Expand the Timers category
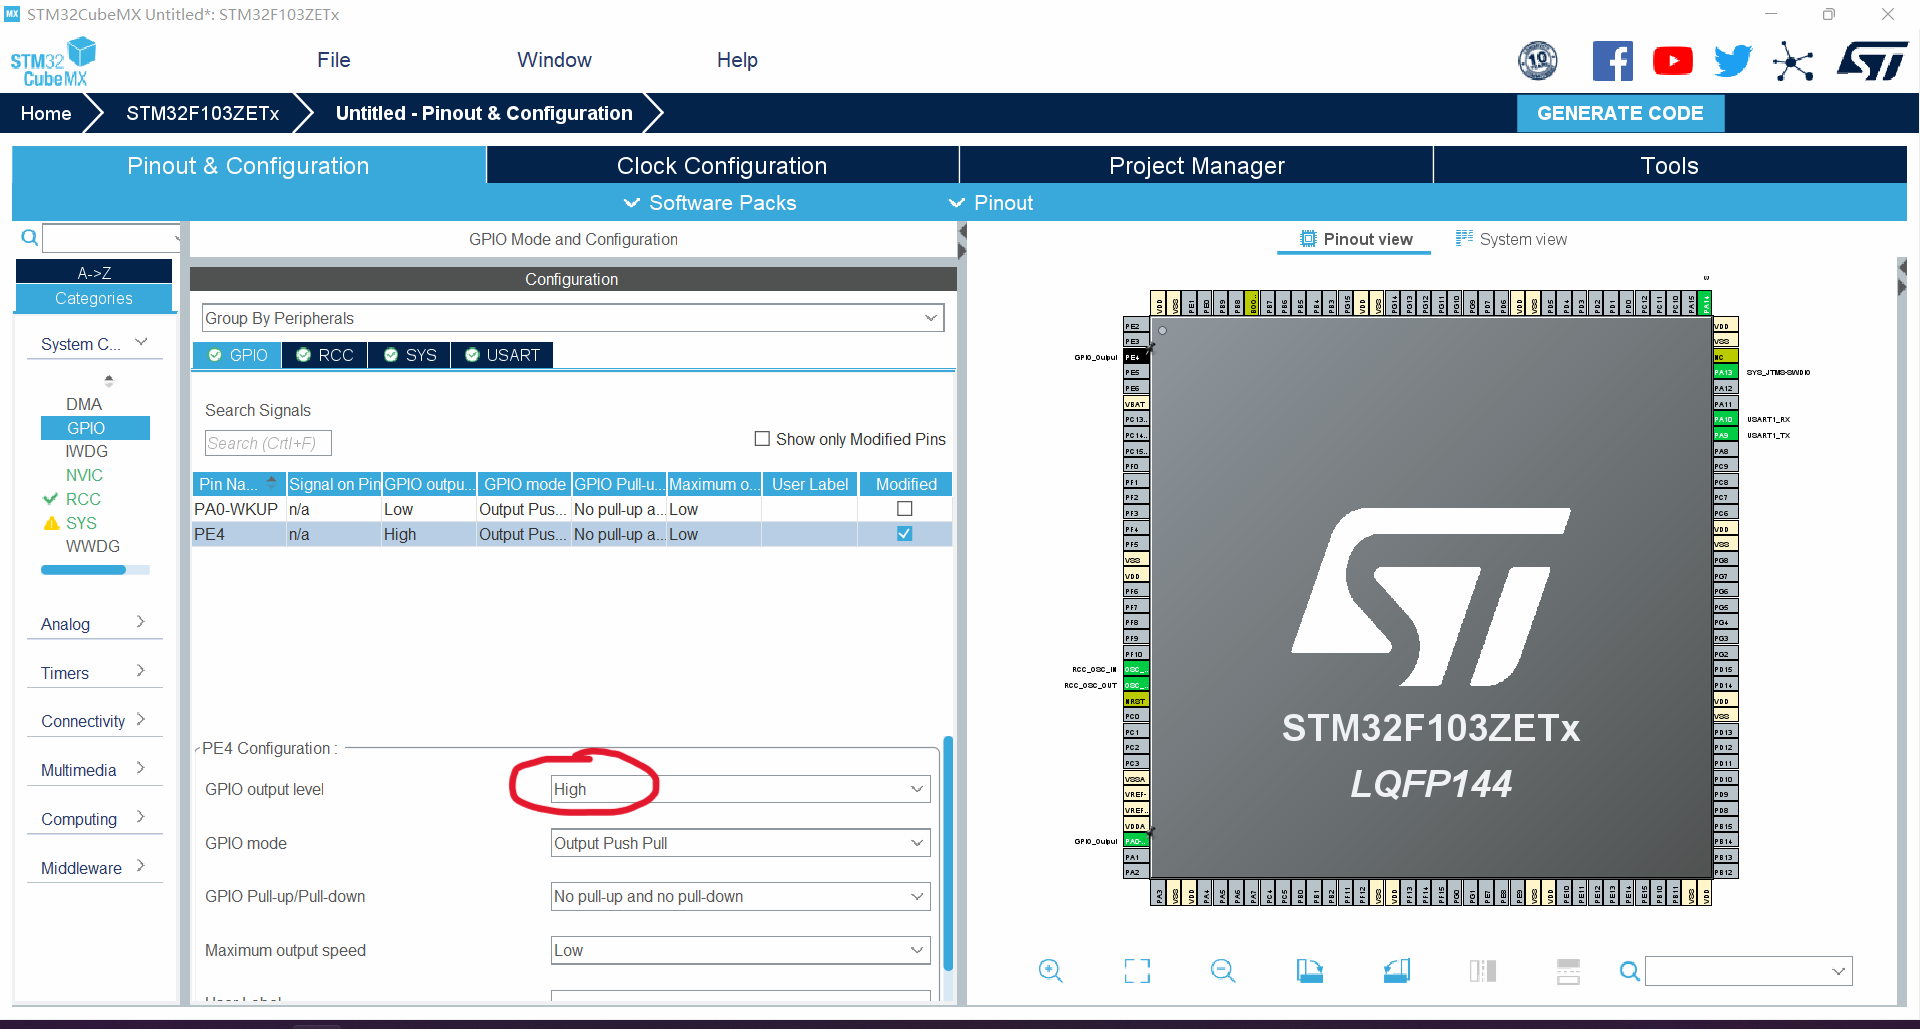Viewport: 1920px width, 1029px height. [94, 673]
